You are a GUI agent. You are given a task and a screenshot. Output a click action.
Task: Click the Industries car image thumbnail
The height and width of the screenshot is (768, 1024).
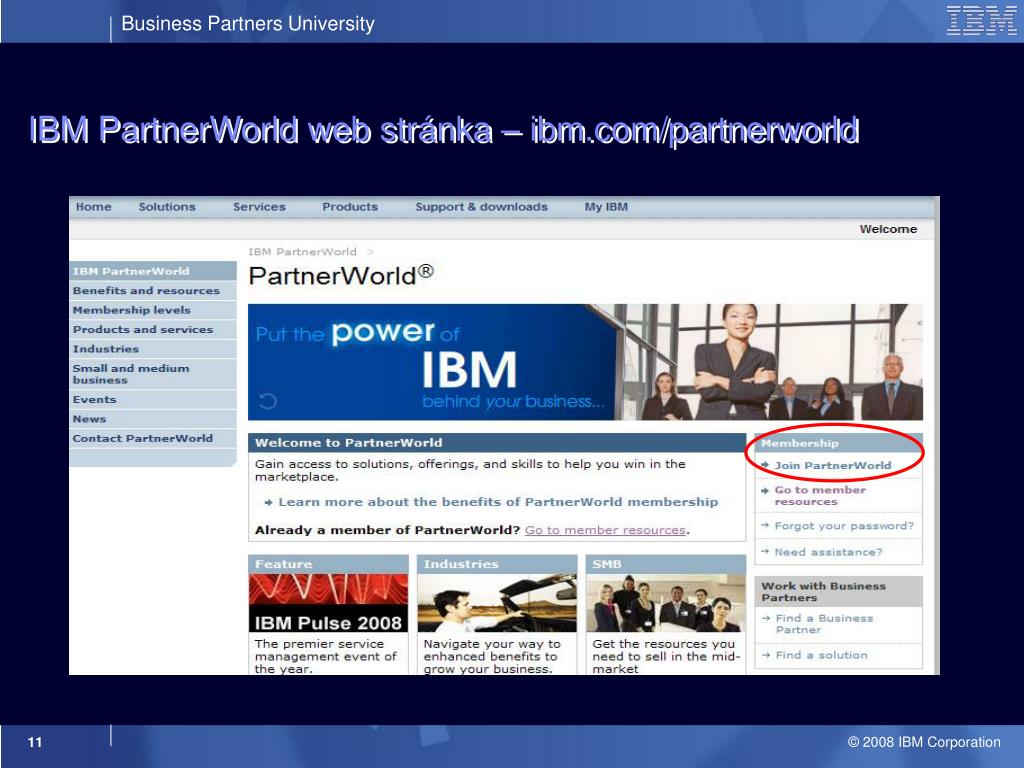(x=497, y=603)
